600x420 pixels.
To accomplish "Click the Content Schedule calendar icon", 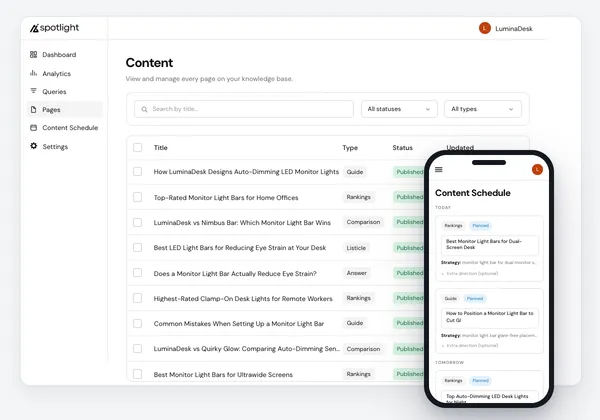I will (x=33, y=128).
